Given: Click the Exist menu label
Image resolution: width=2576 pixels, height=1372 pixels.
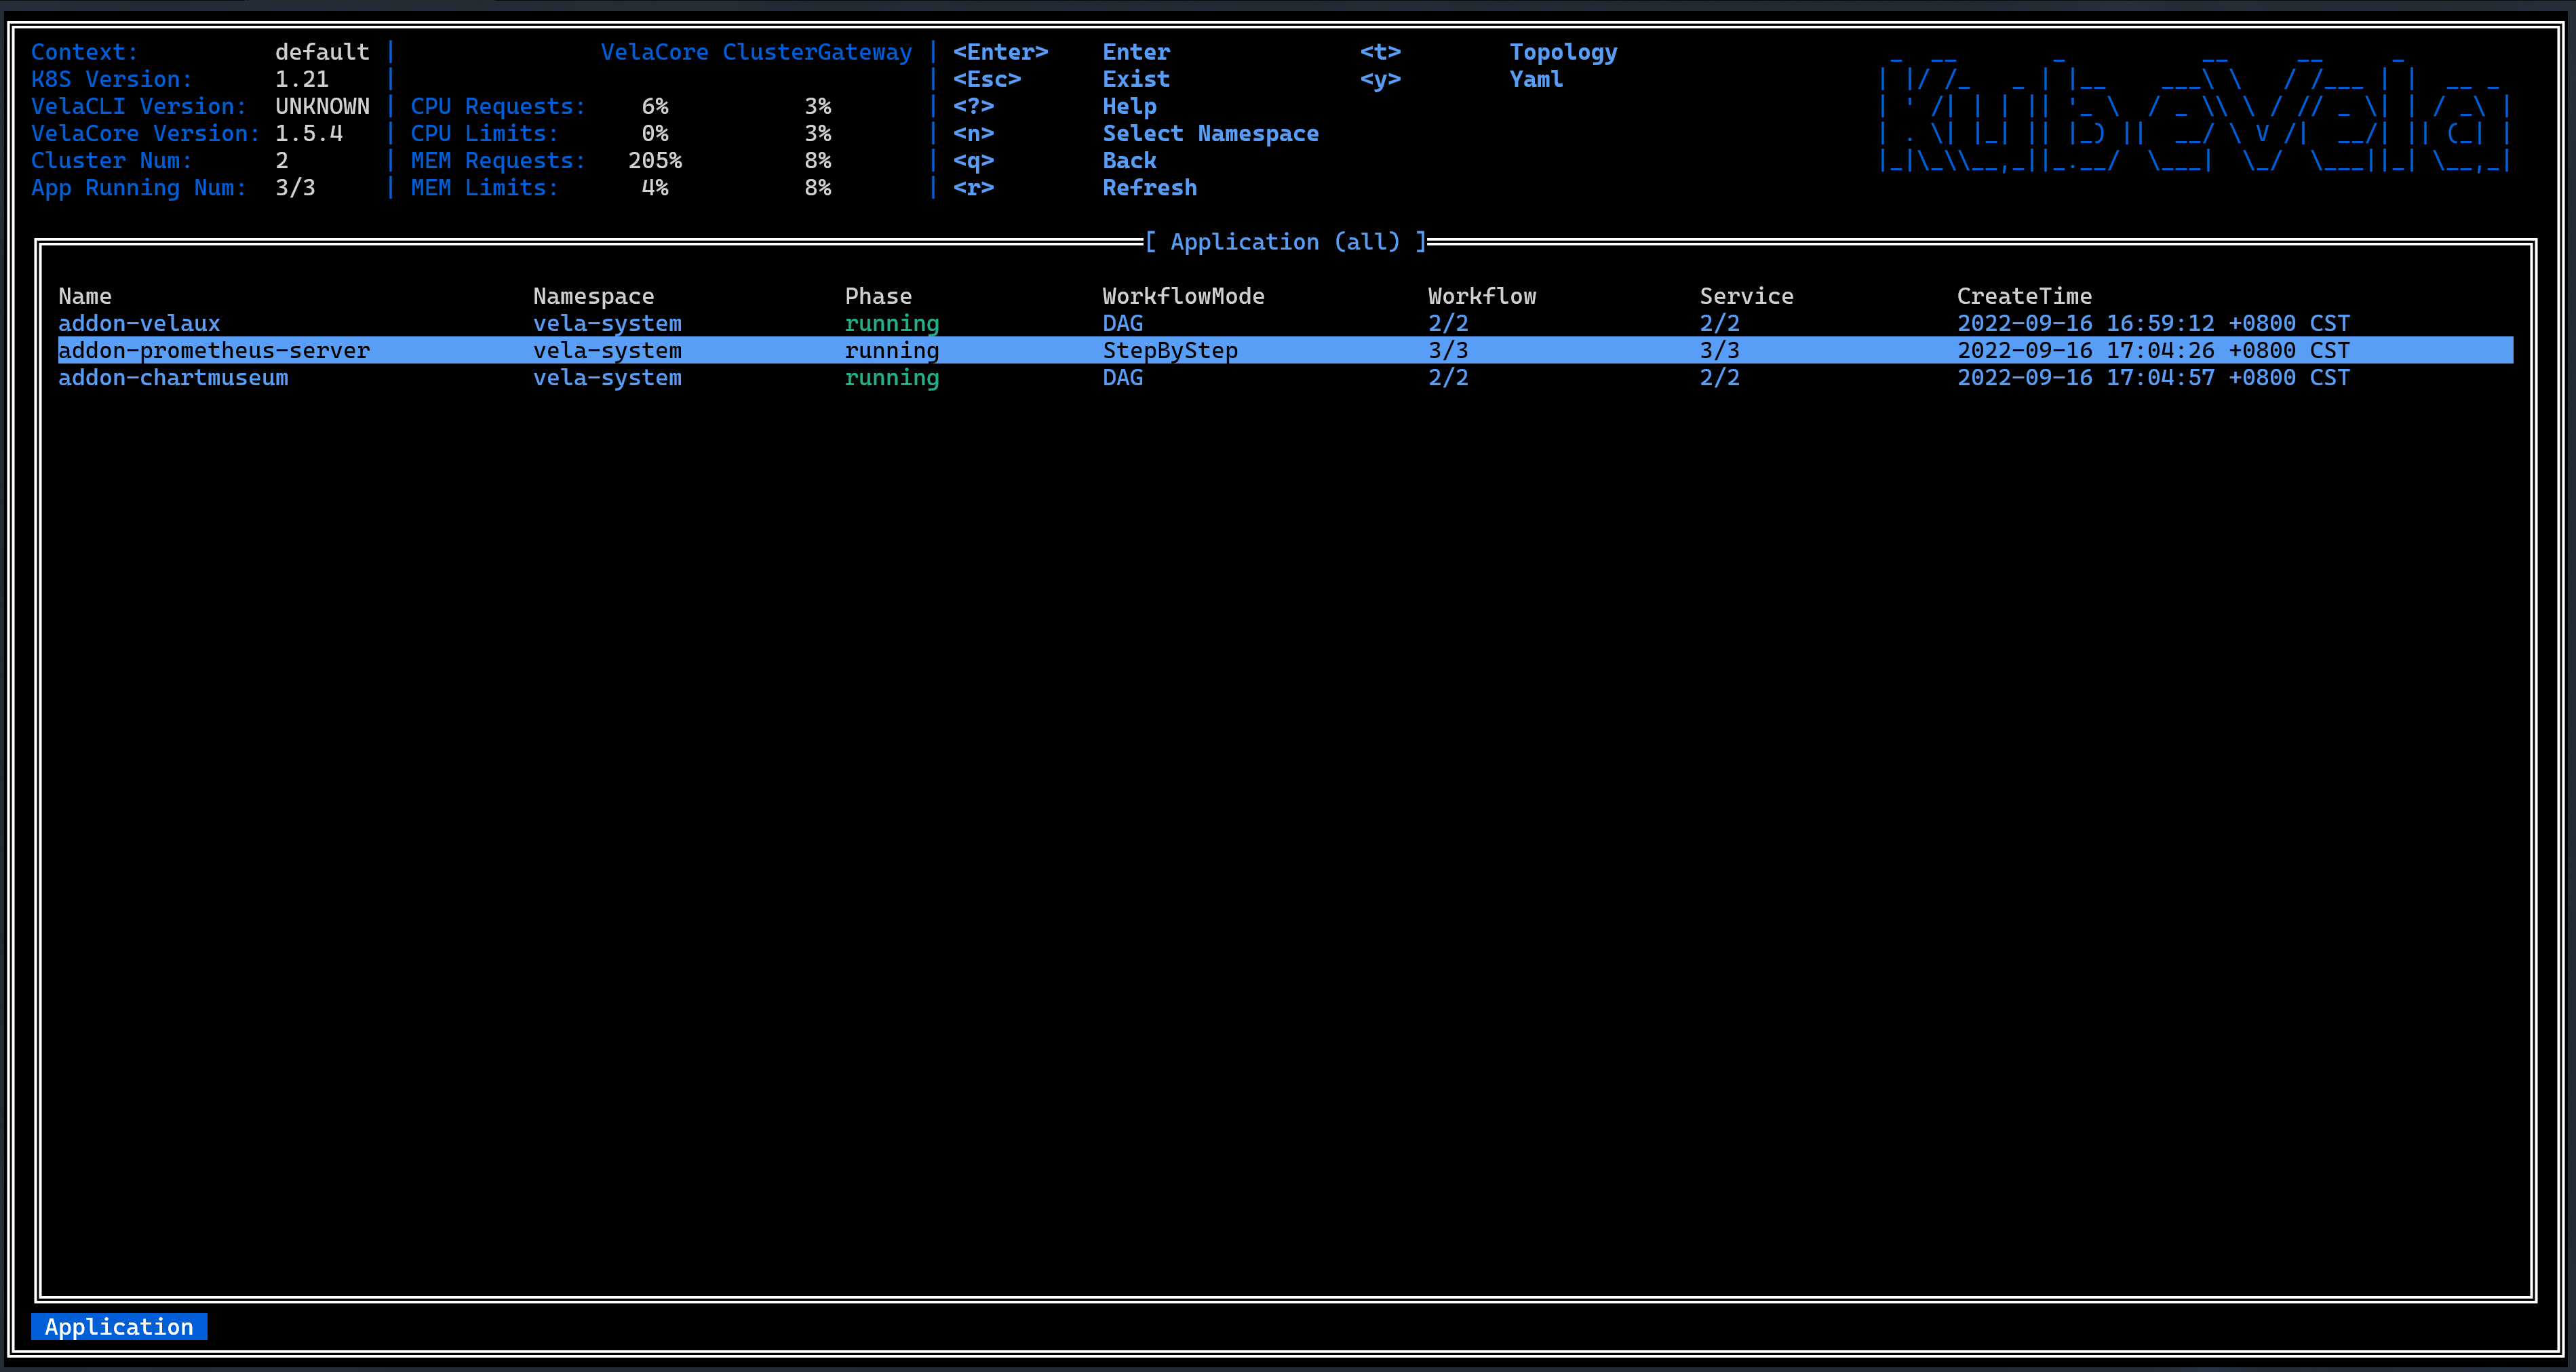Looking at the screenshot, I should click(1136, 79).
